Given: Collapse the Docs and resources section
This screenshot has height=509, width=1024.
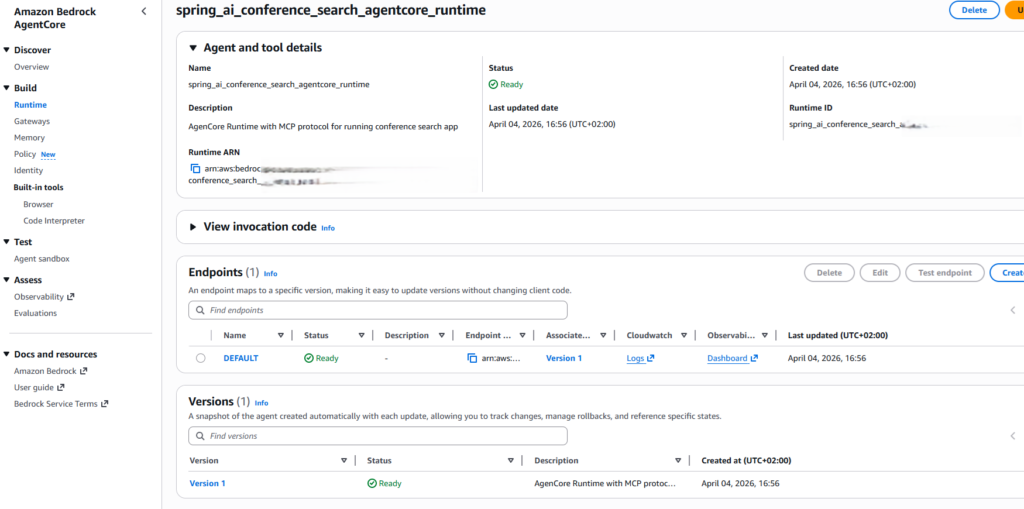Looking at the screenshot, I should coord(7,355).
